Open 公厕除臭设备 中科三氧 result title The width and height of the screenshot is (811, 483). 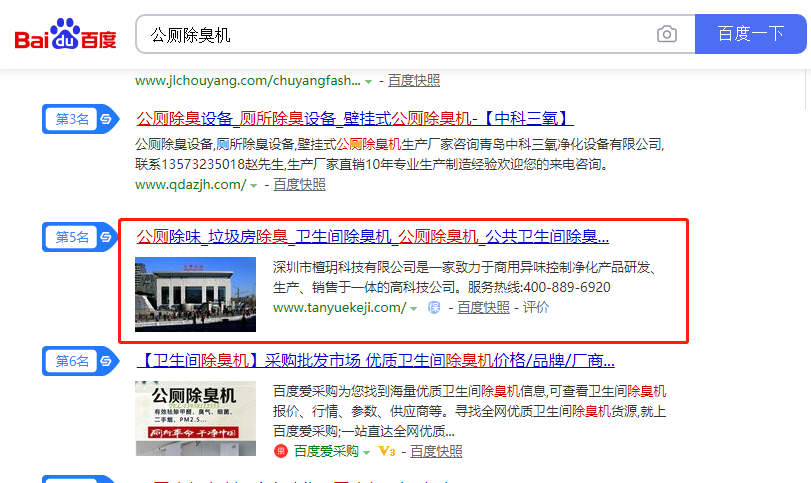coord(355,118)
